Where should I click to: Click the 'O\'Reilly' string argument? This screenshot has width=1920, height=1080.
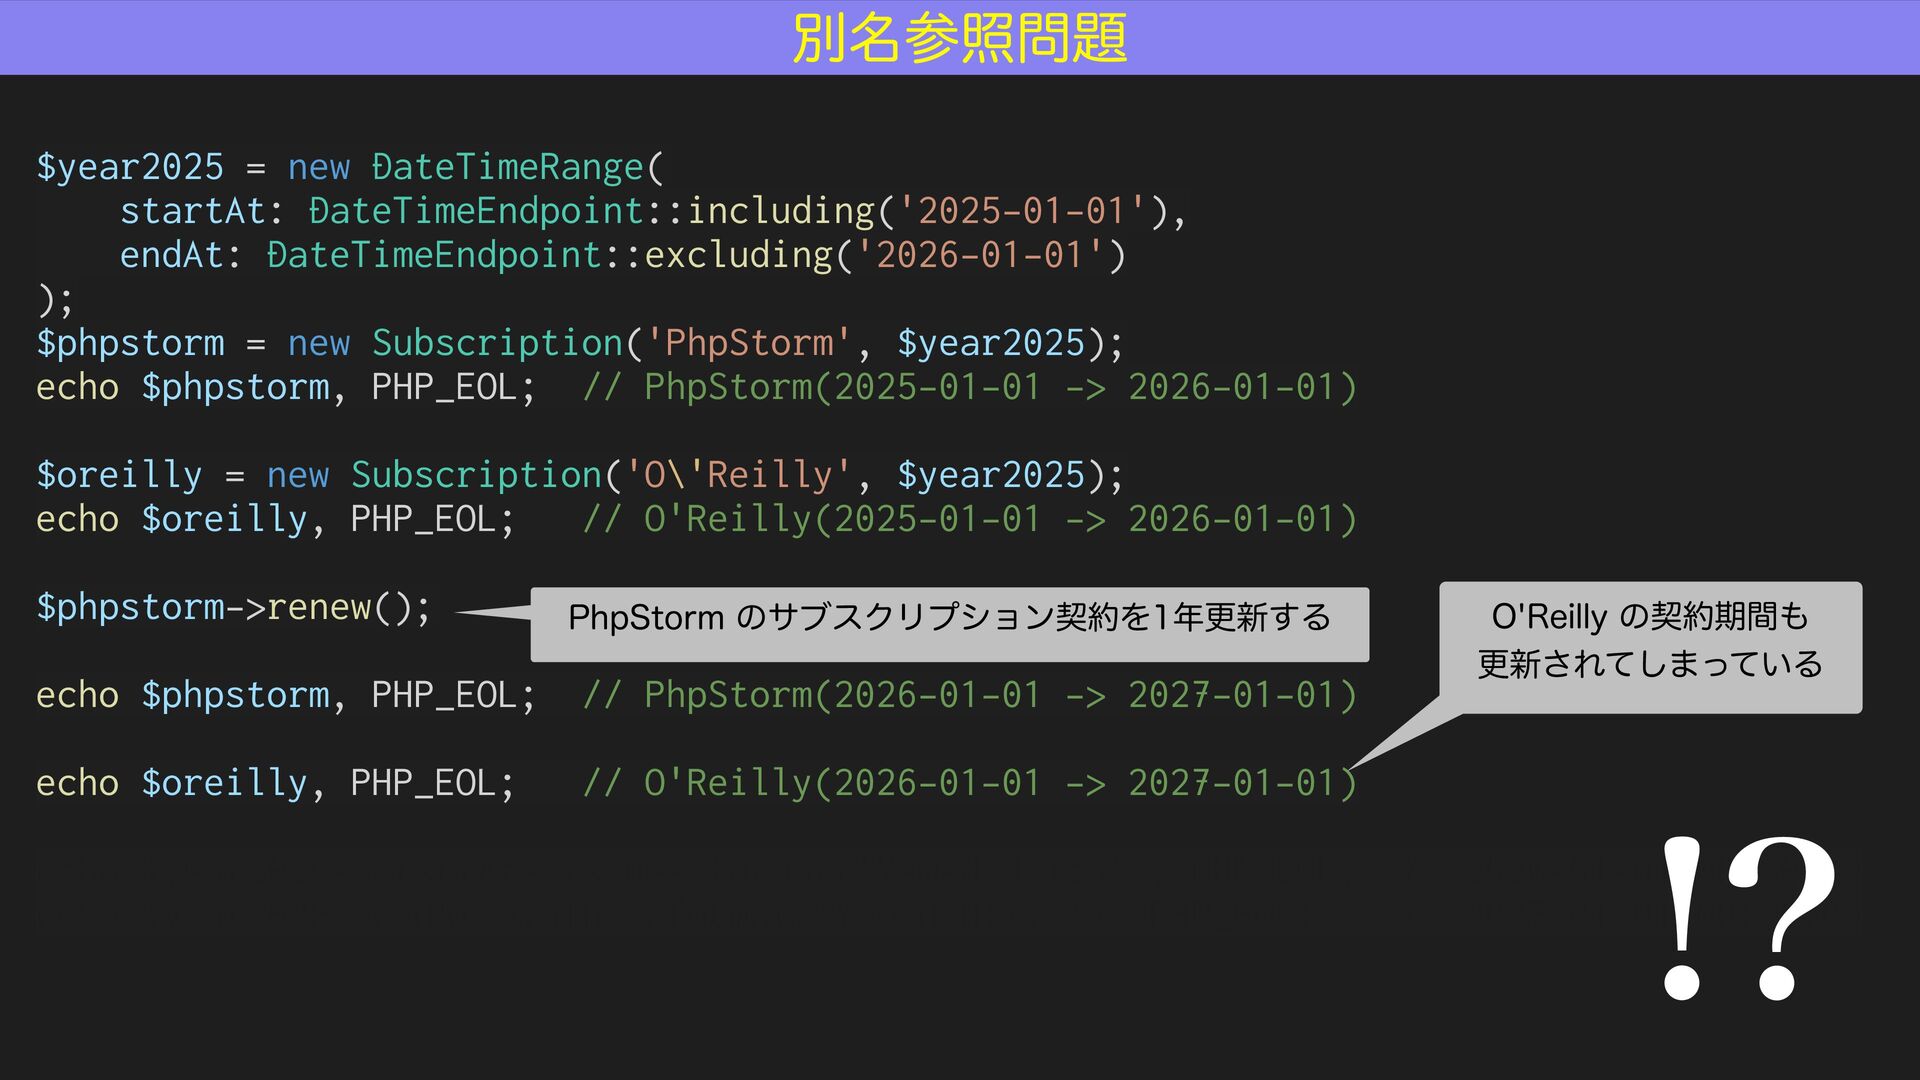(x=738, y=475)
